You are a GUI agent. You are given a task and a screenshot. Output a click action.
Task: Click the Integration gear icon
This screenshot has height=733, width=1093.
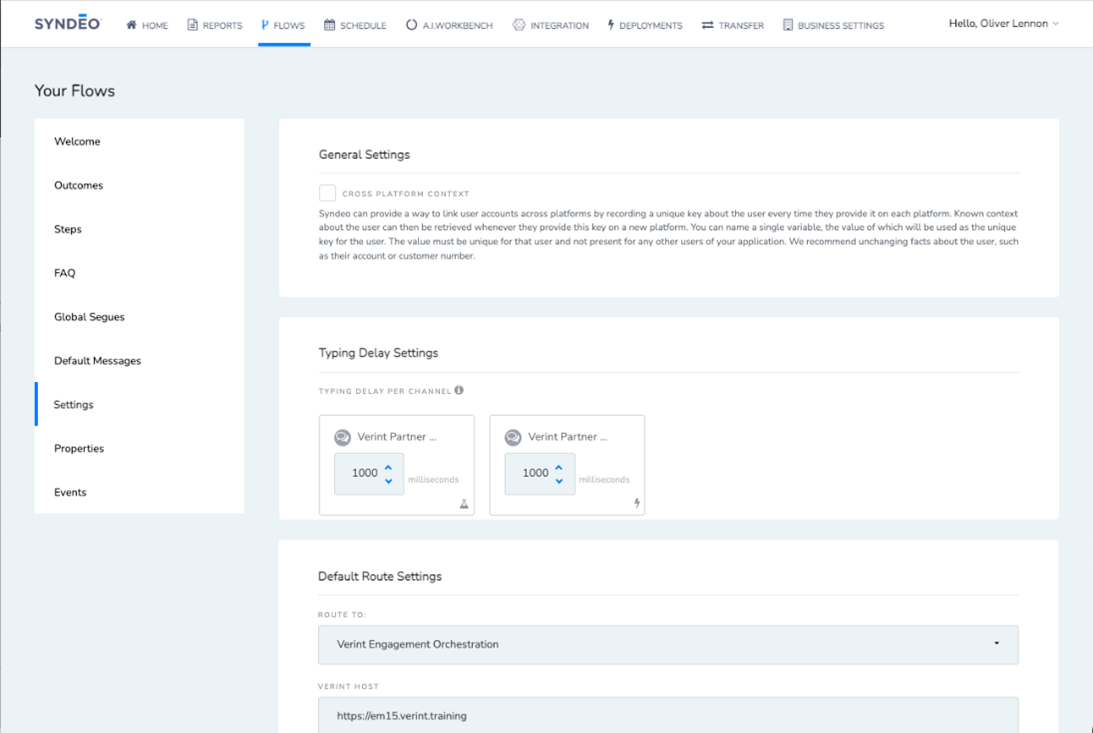[x=518, y=25]
